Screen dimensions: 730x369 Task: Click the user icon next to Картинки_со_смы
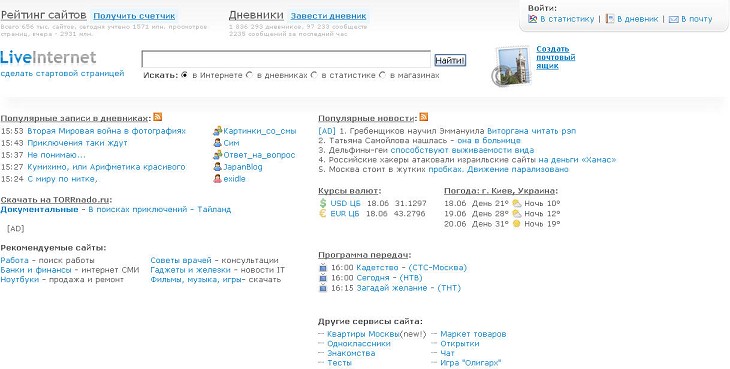pyautogui.click(x=217, y=131)
